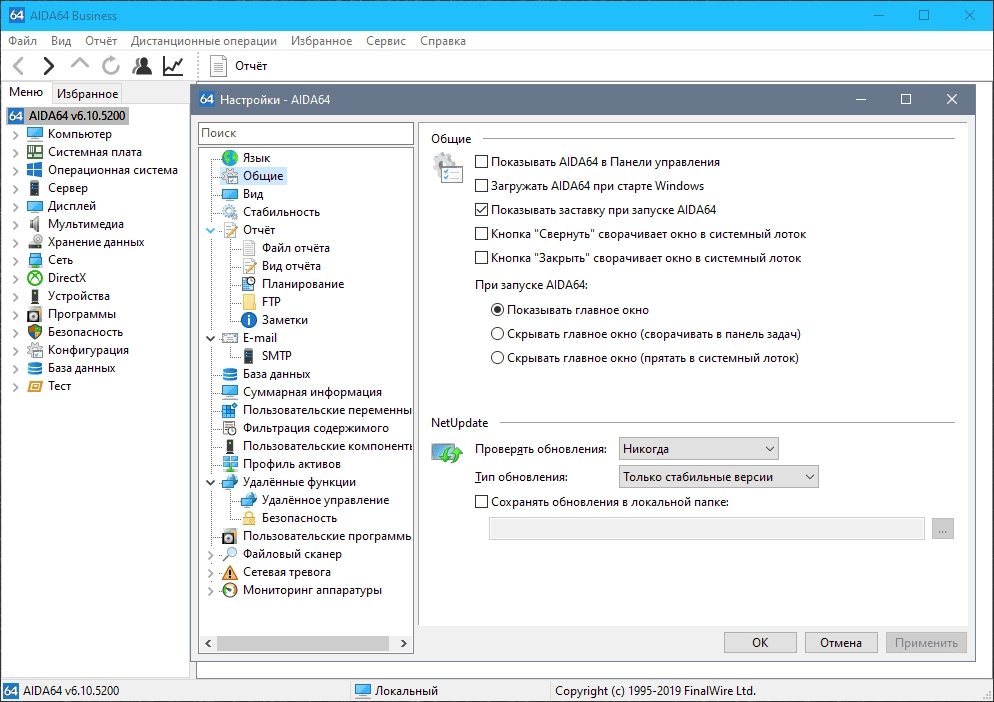
Task: Click the Локальный computer icon in status bar
Action: point(363,691)
